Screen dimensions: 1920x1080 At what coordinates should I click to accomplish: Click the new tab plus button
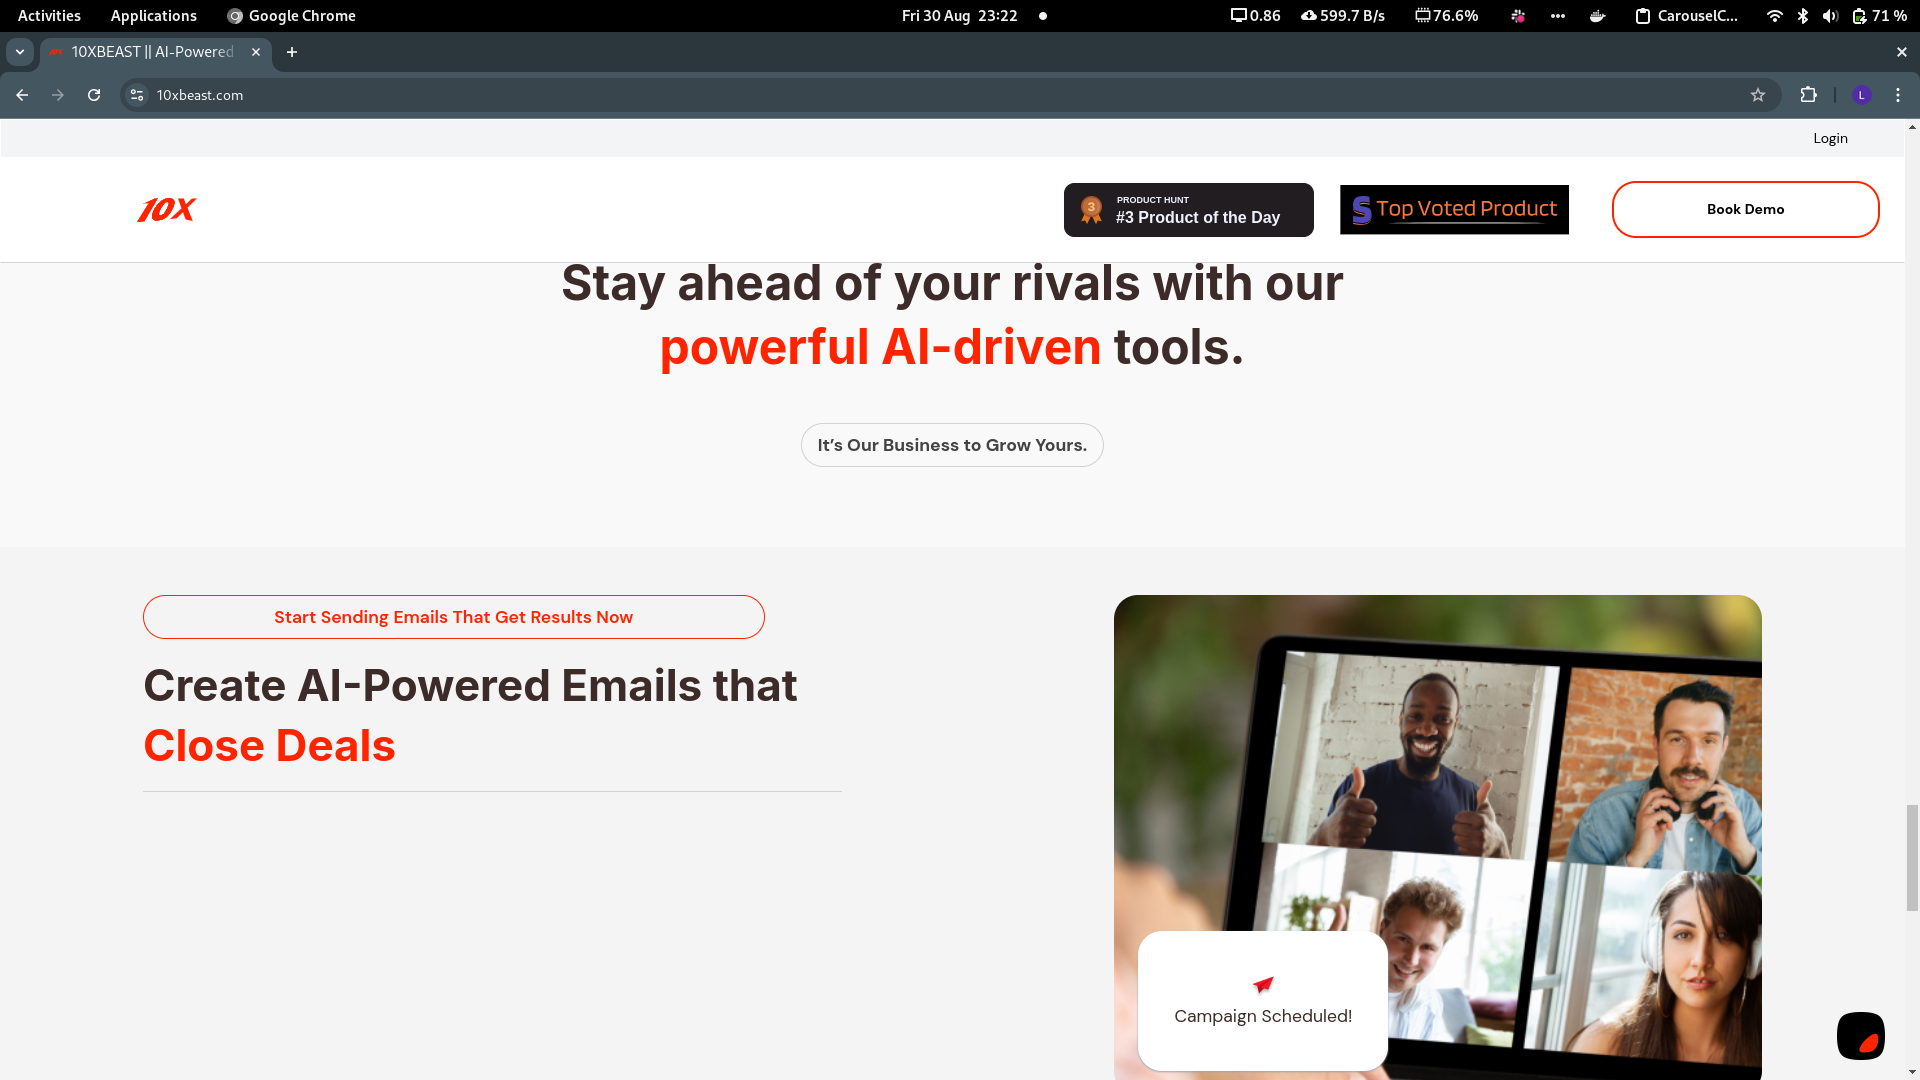pyautogui.click(x=291, y=51)
